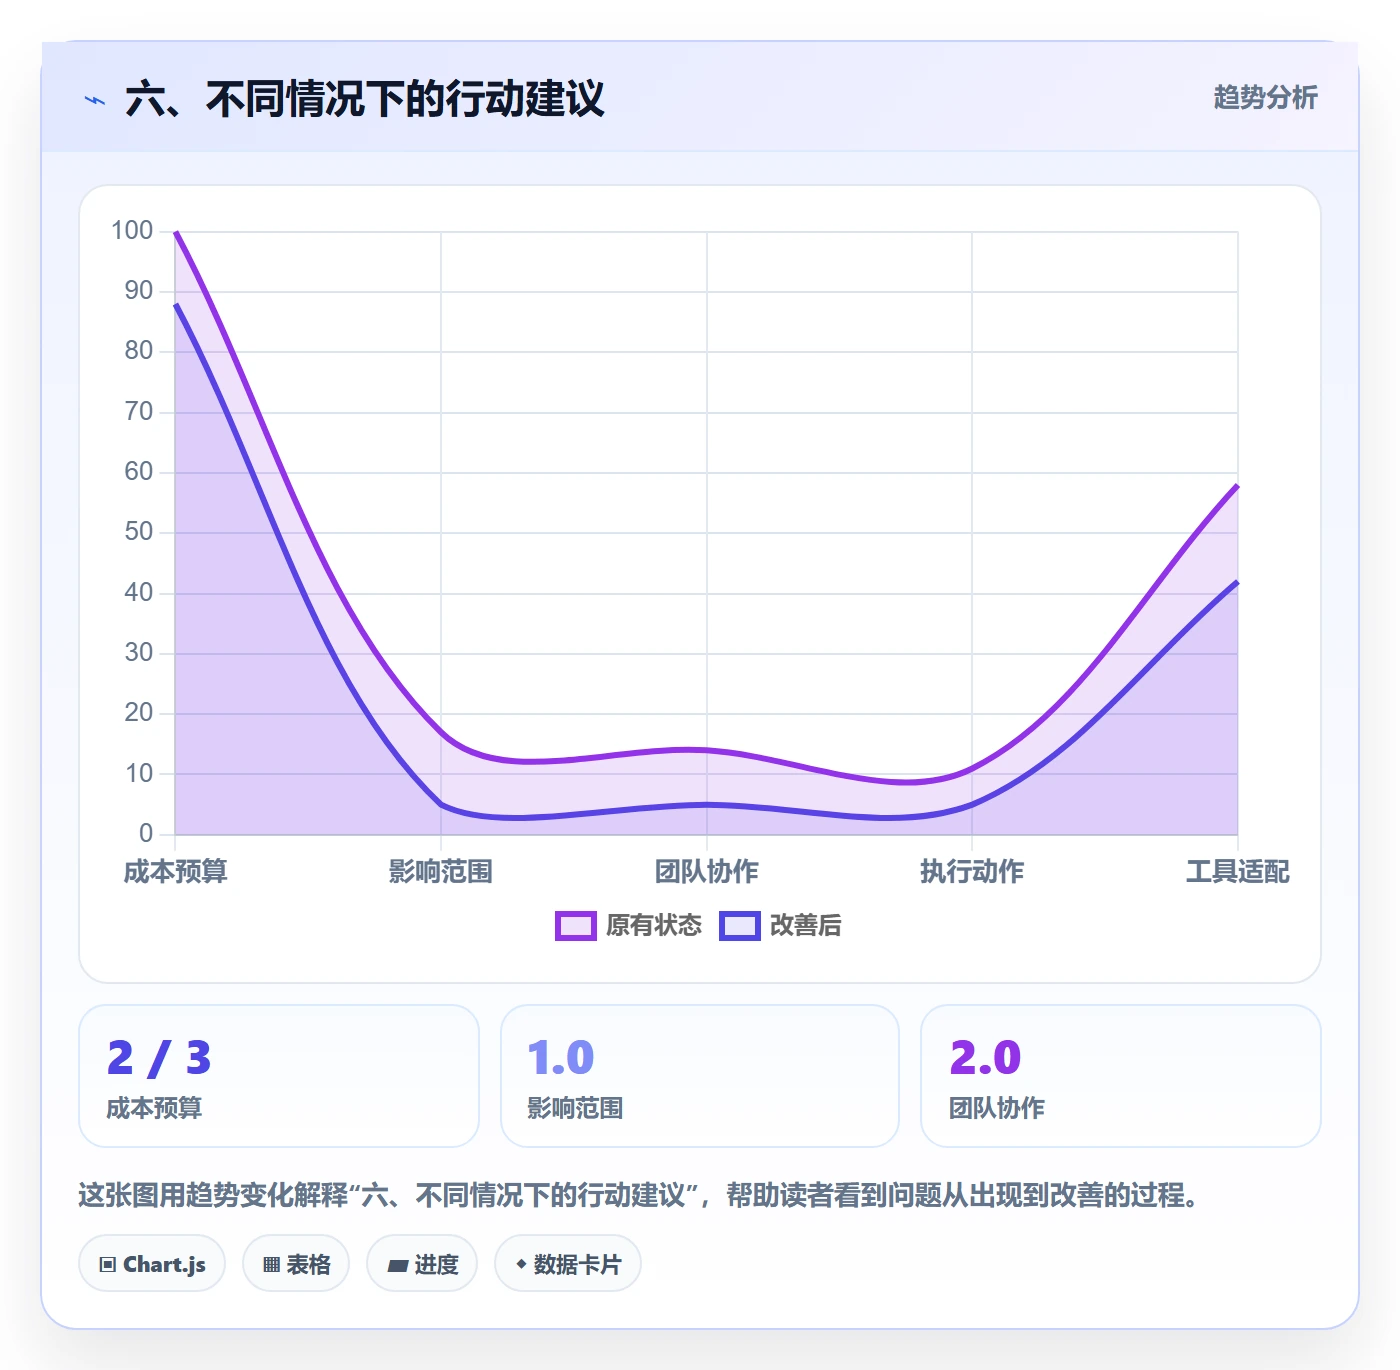Select the Chart.js tag chip
Image resolution: width=1400 pixels, height=1370 pixels.
pyautogui.click(x=152, y=1264)
